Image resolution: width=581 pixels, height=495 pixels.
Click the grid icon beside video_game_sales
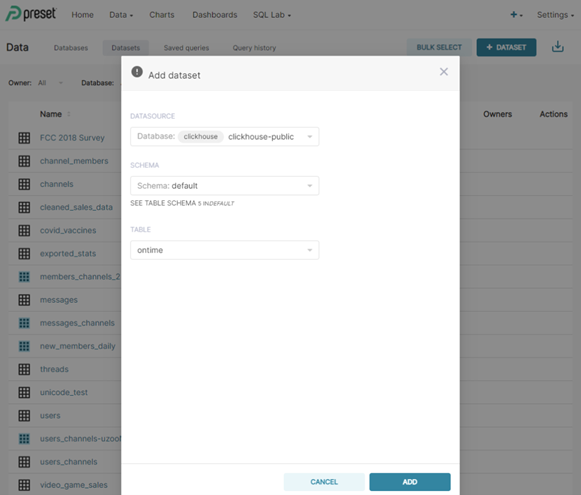(24, 485)
